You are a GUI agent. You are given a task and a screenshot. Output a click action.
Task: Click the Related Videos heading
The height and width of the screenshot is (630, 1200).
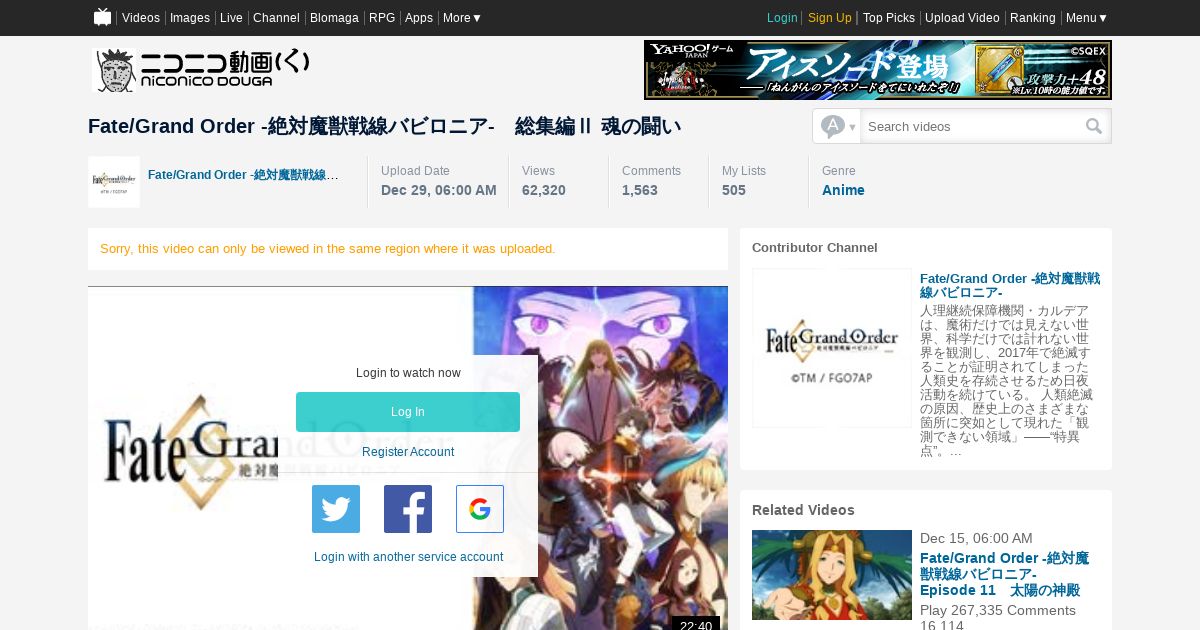coord(803,510)
